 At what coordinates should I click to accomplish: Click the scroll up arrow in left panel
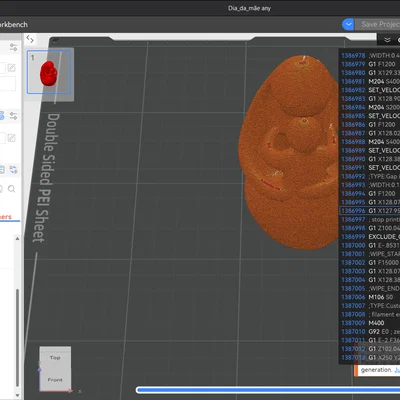click(x=17, y=238)
